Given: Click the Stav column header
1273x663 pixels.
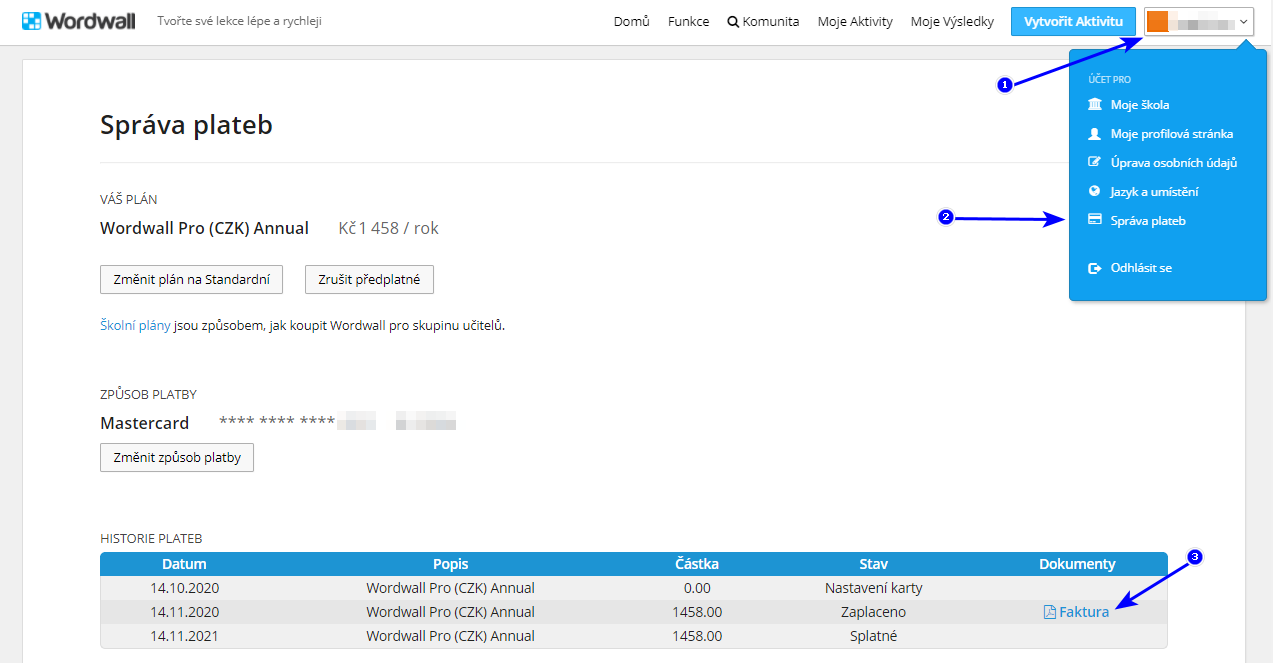Looking at the screenshot, I should coord(873,564).
